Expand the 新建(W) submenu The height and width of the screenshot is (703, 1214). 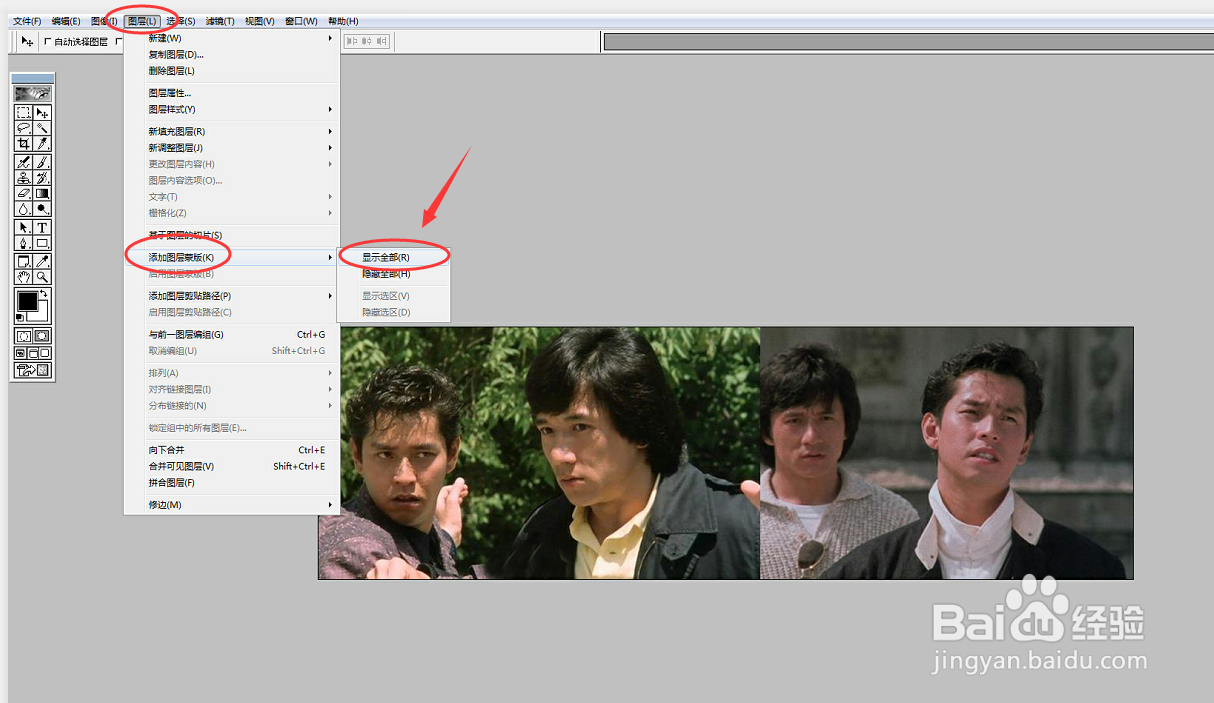(x=232, y=38)
